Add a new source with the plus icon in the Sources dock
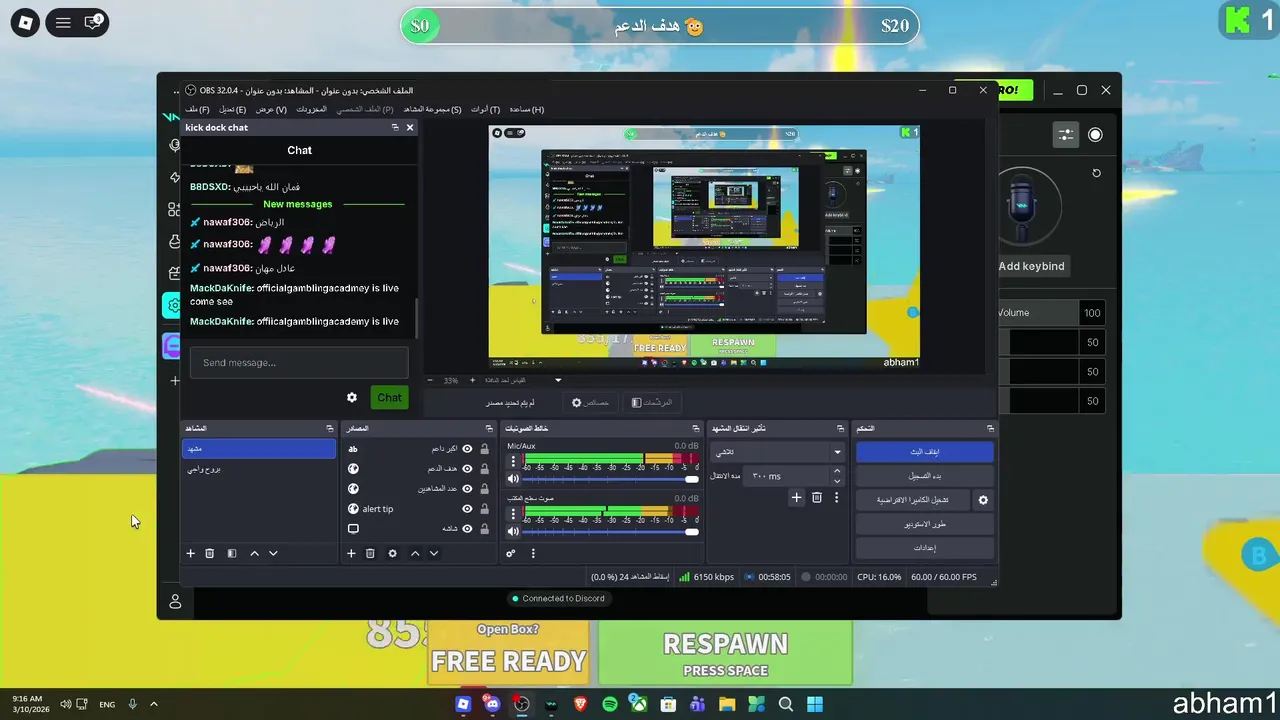 (x=351, y=553)
